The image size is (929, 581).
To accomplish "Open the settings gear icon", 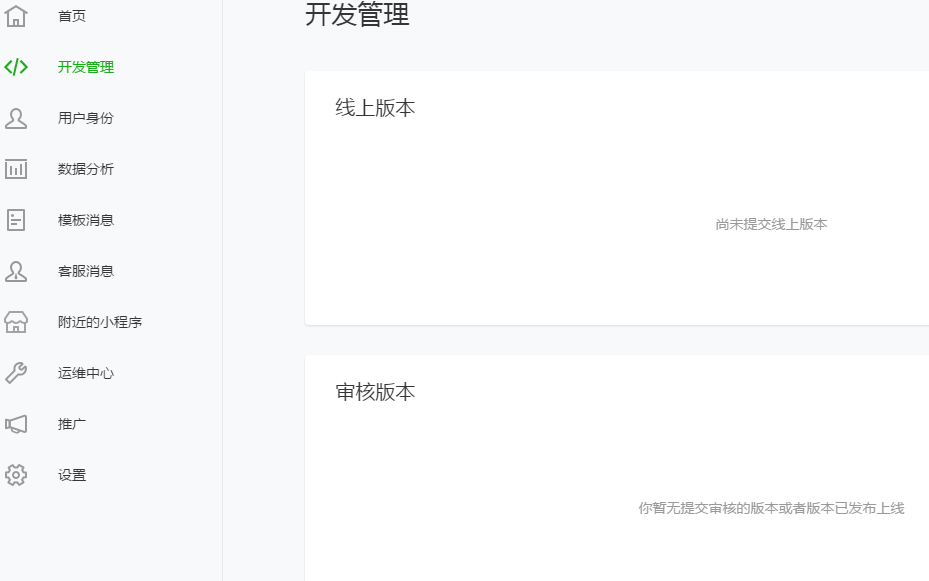I will point(16,475).
